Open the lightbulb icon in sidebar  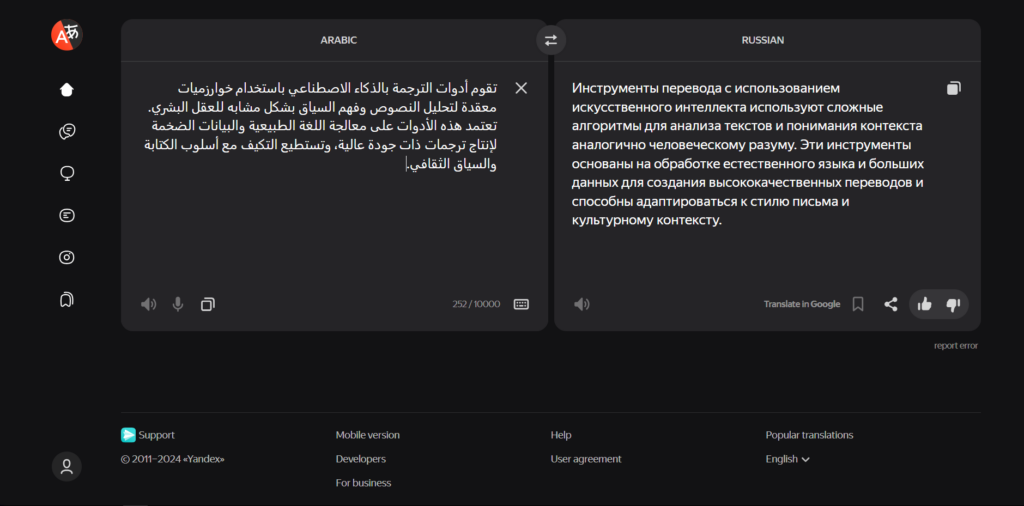pos(67,174)
